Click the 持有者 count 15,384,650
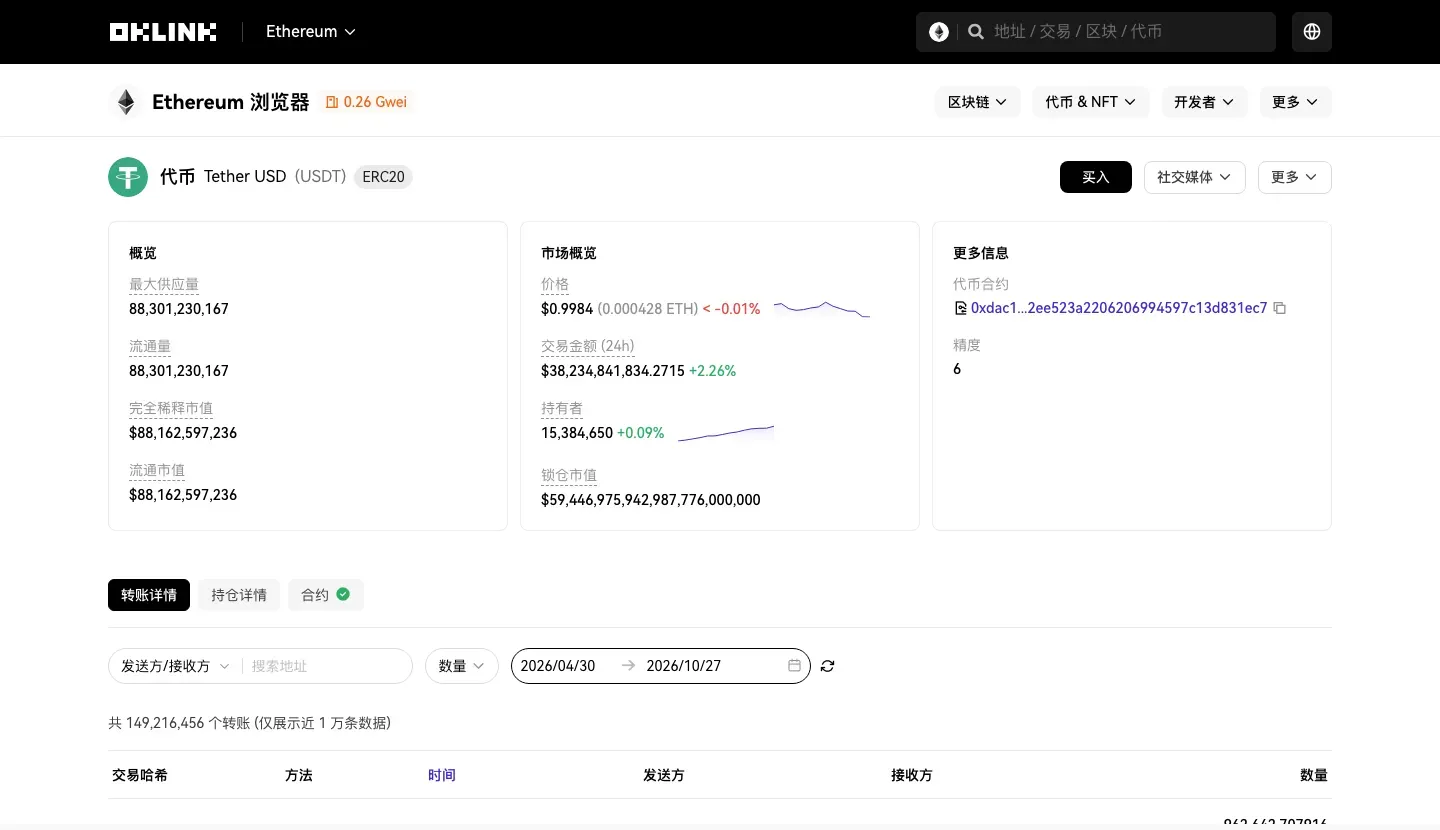 click(x=577, y=433)
